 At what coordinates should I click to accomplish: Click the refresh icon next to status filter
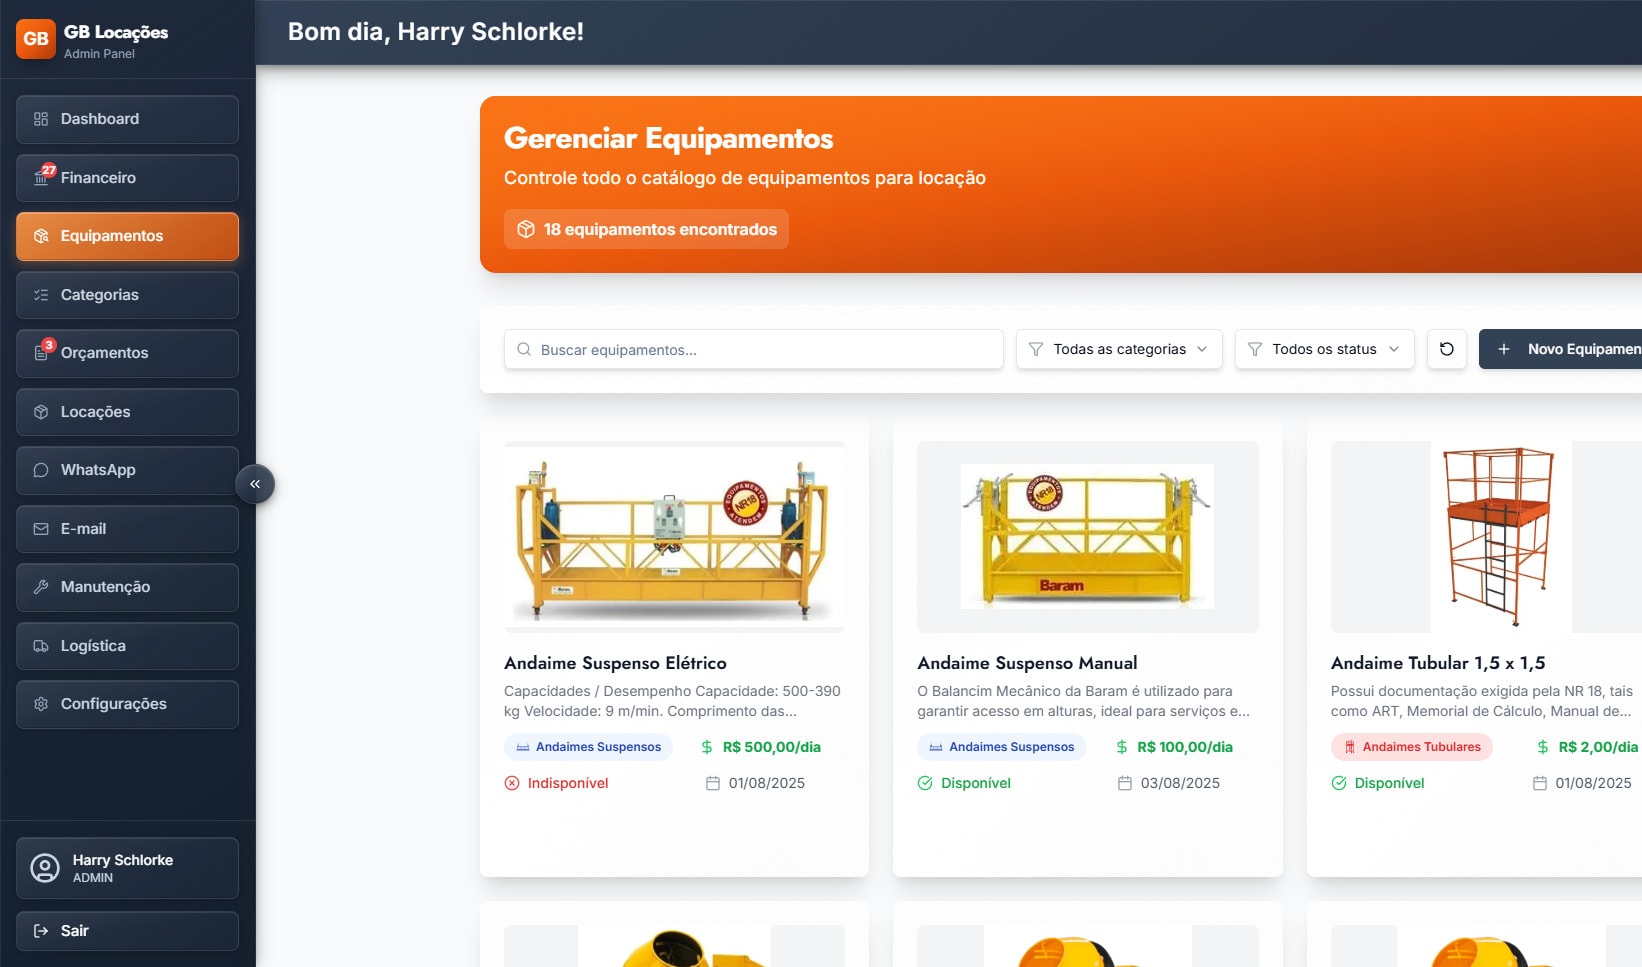click(x=1446, y=349)
